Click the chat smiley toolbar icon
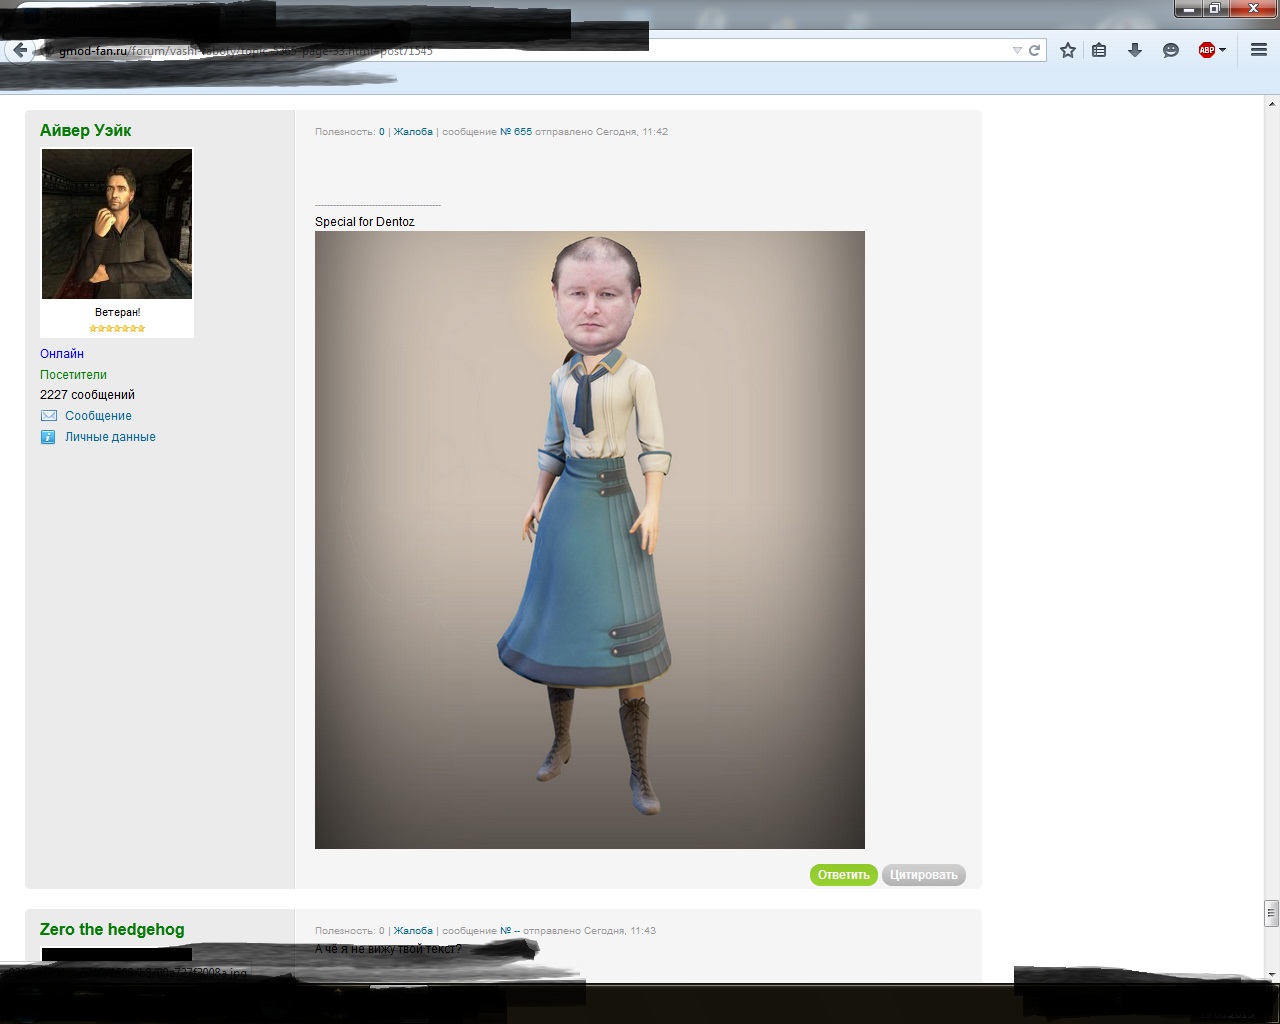 tap(1171, 50)
